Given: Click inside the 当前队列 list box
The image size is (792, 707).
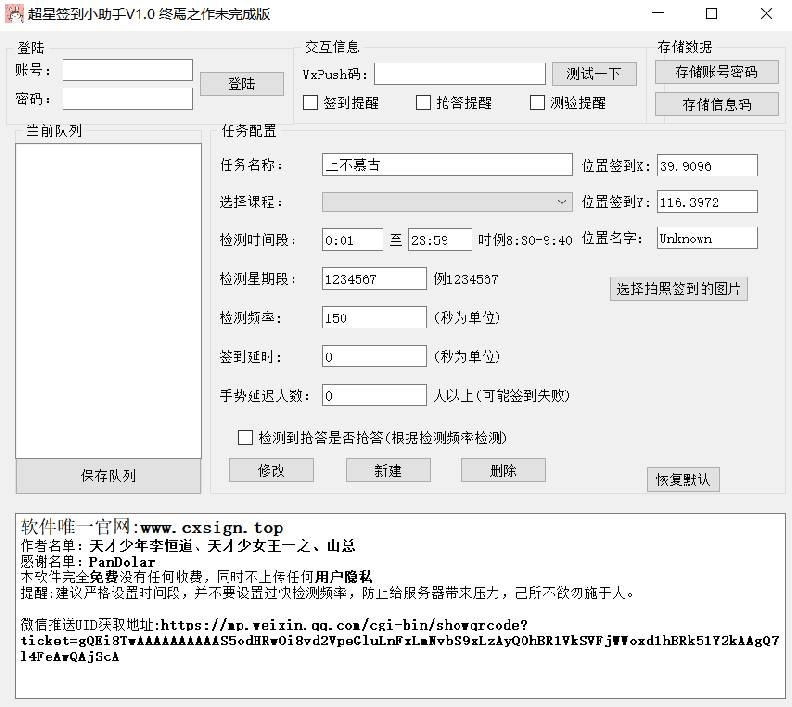Looking at the screenshot, I should 108,301.
